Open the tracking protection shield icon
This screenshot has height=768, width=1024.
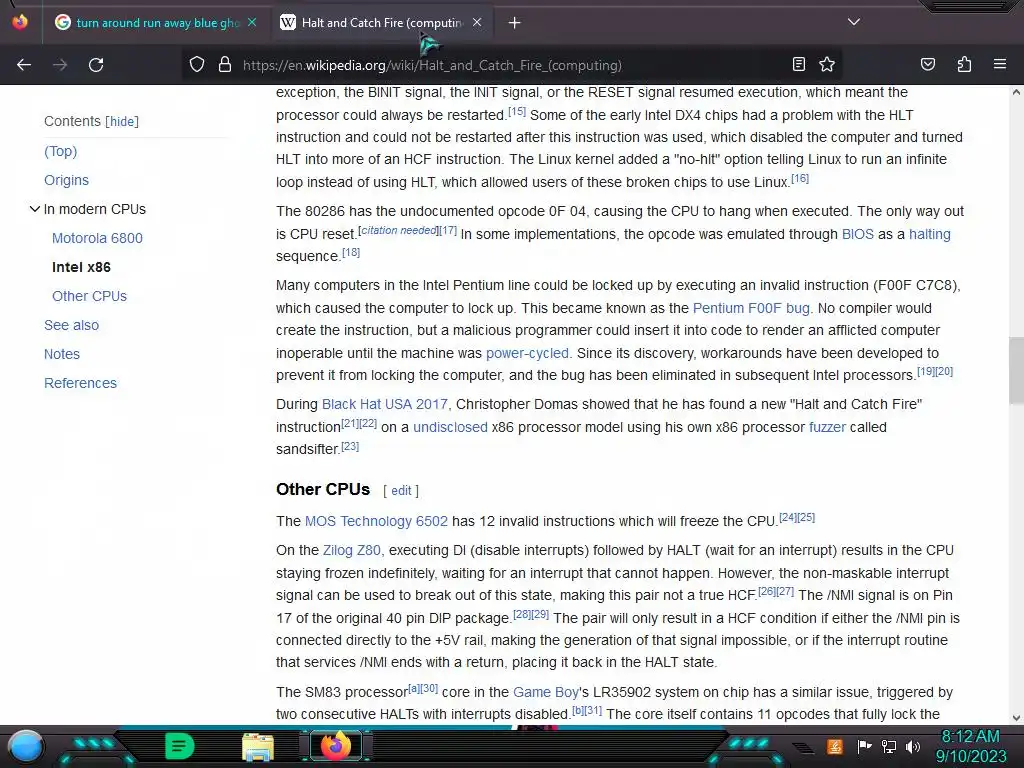click(197, 65)
